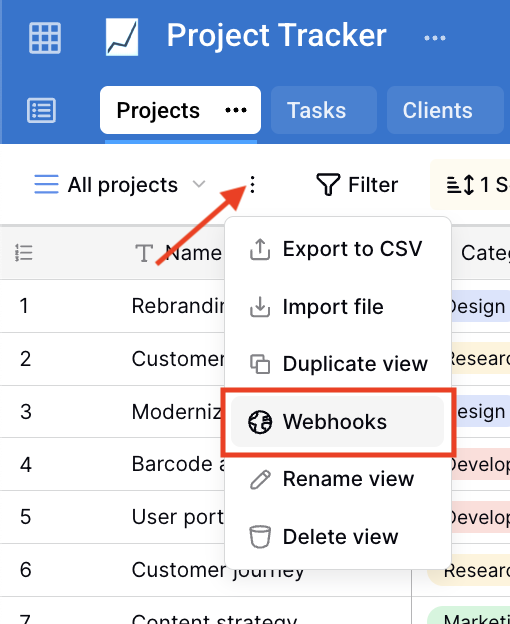Screen dimensions: 510x624
Task: Select Rename view
Action: pyautogui.click(x=337, y=479)
